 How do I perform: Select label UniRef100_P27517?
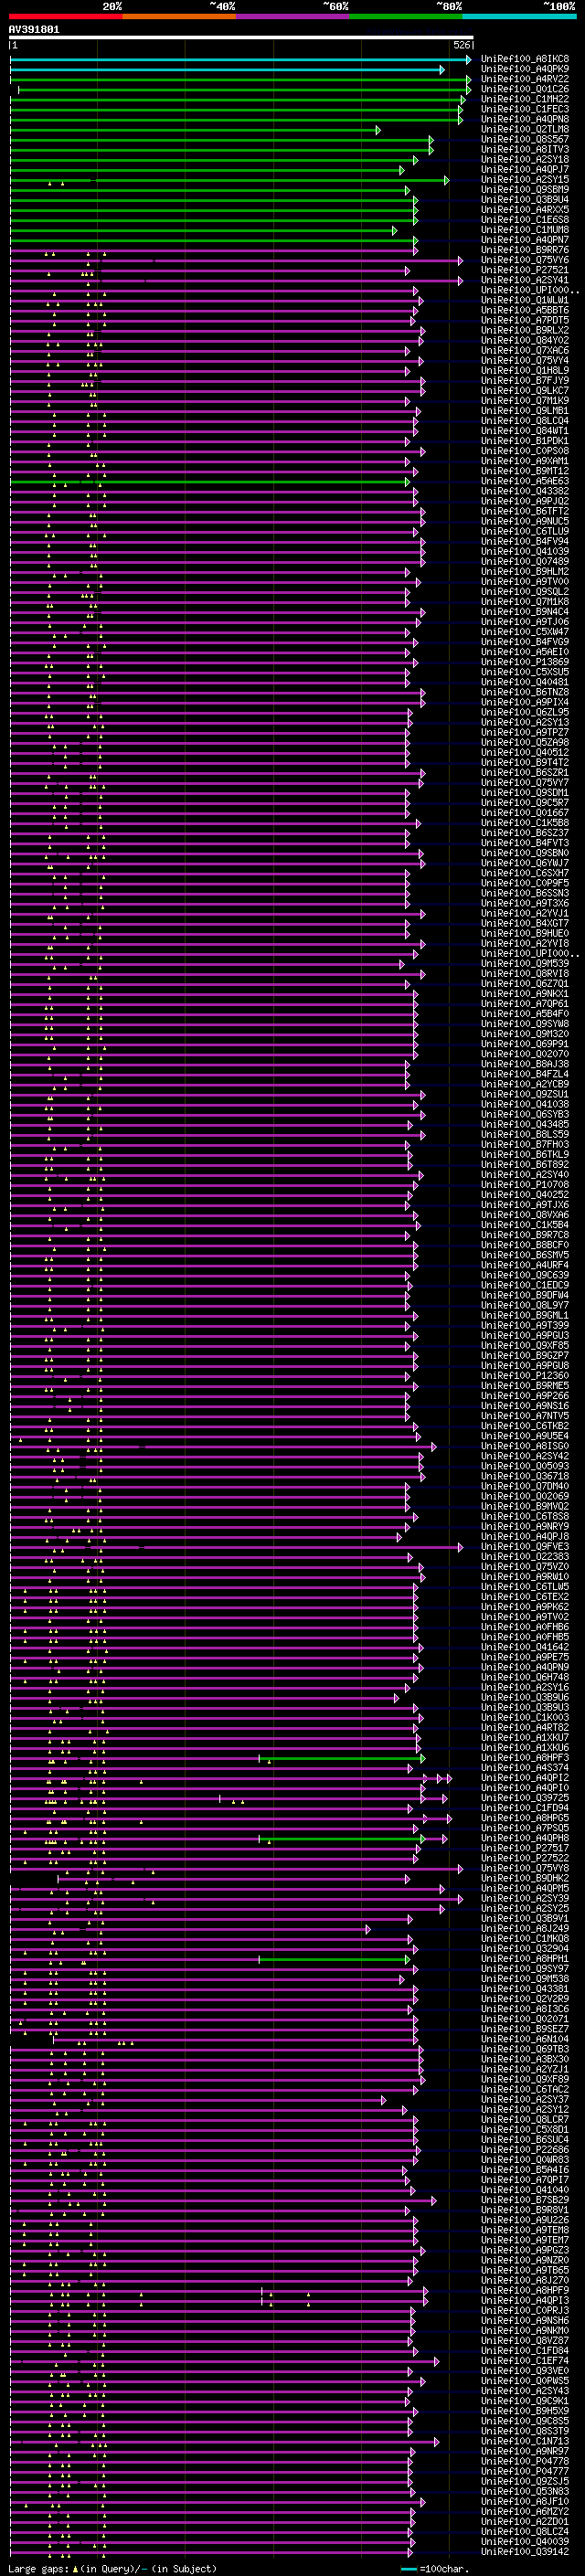pos(524,1848)
